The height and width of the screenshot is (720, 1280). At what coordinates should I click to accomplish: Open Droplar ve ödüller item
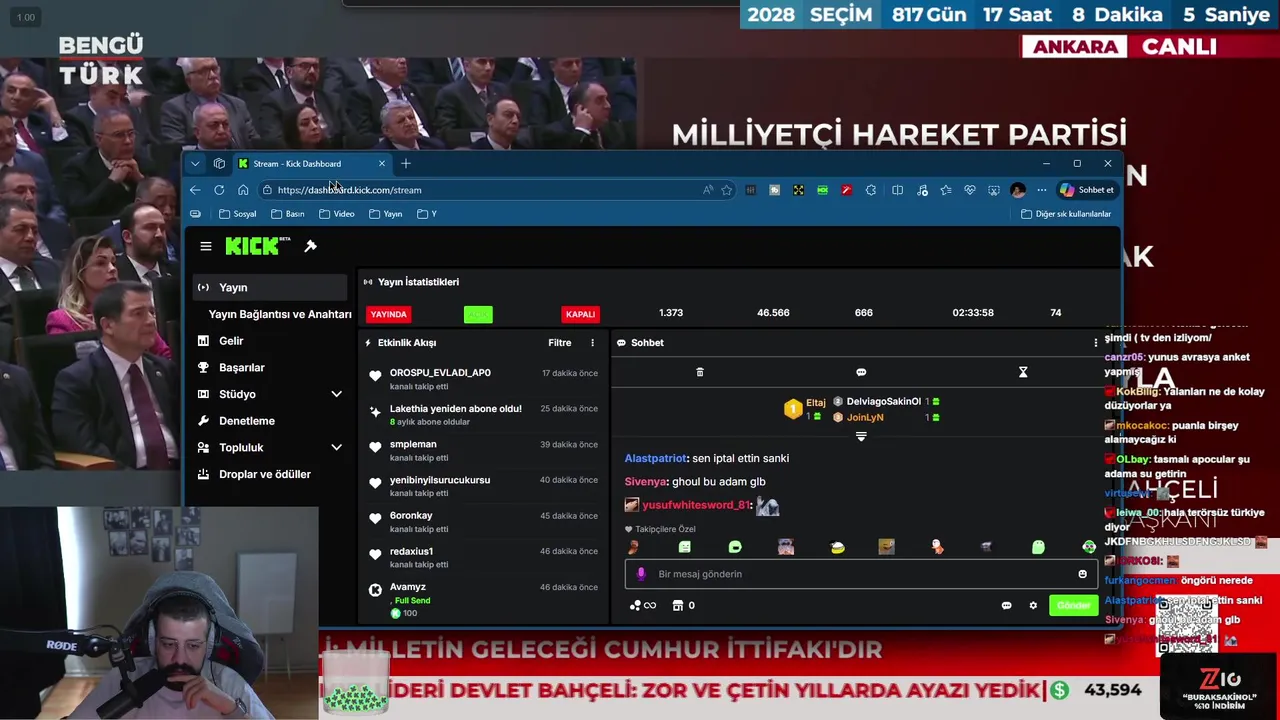[270, 474]
